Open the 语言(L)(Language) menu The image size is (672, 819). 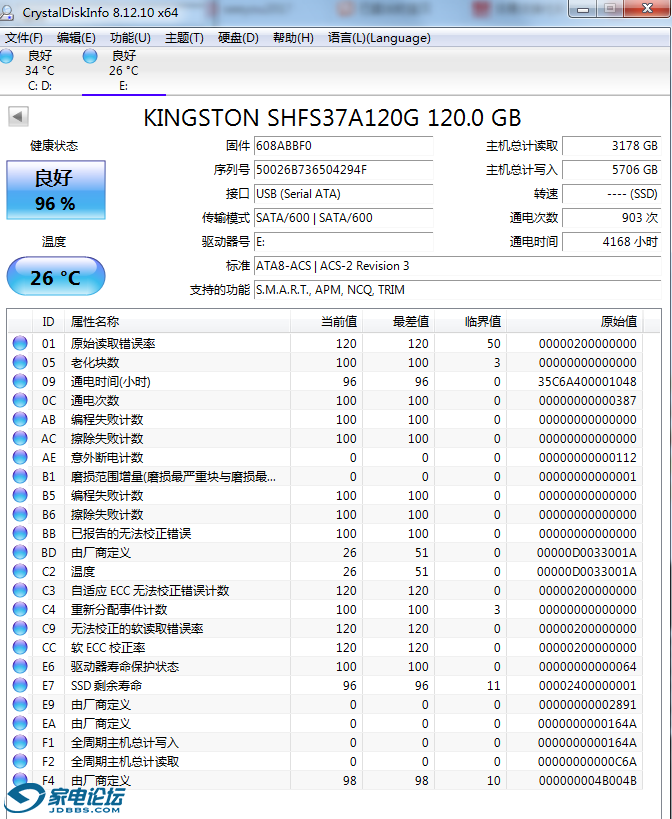[379, 38]
